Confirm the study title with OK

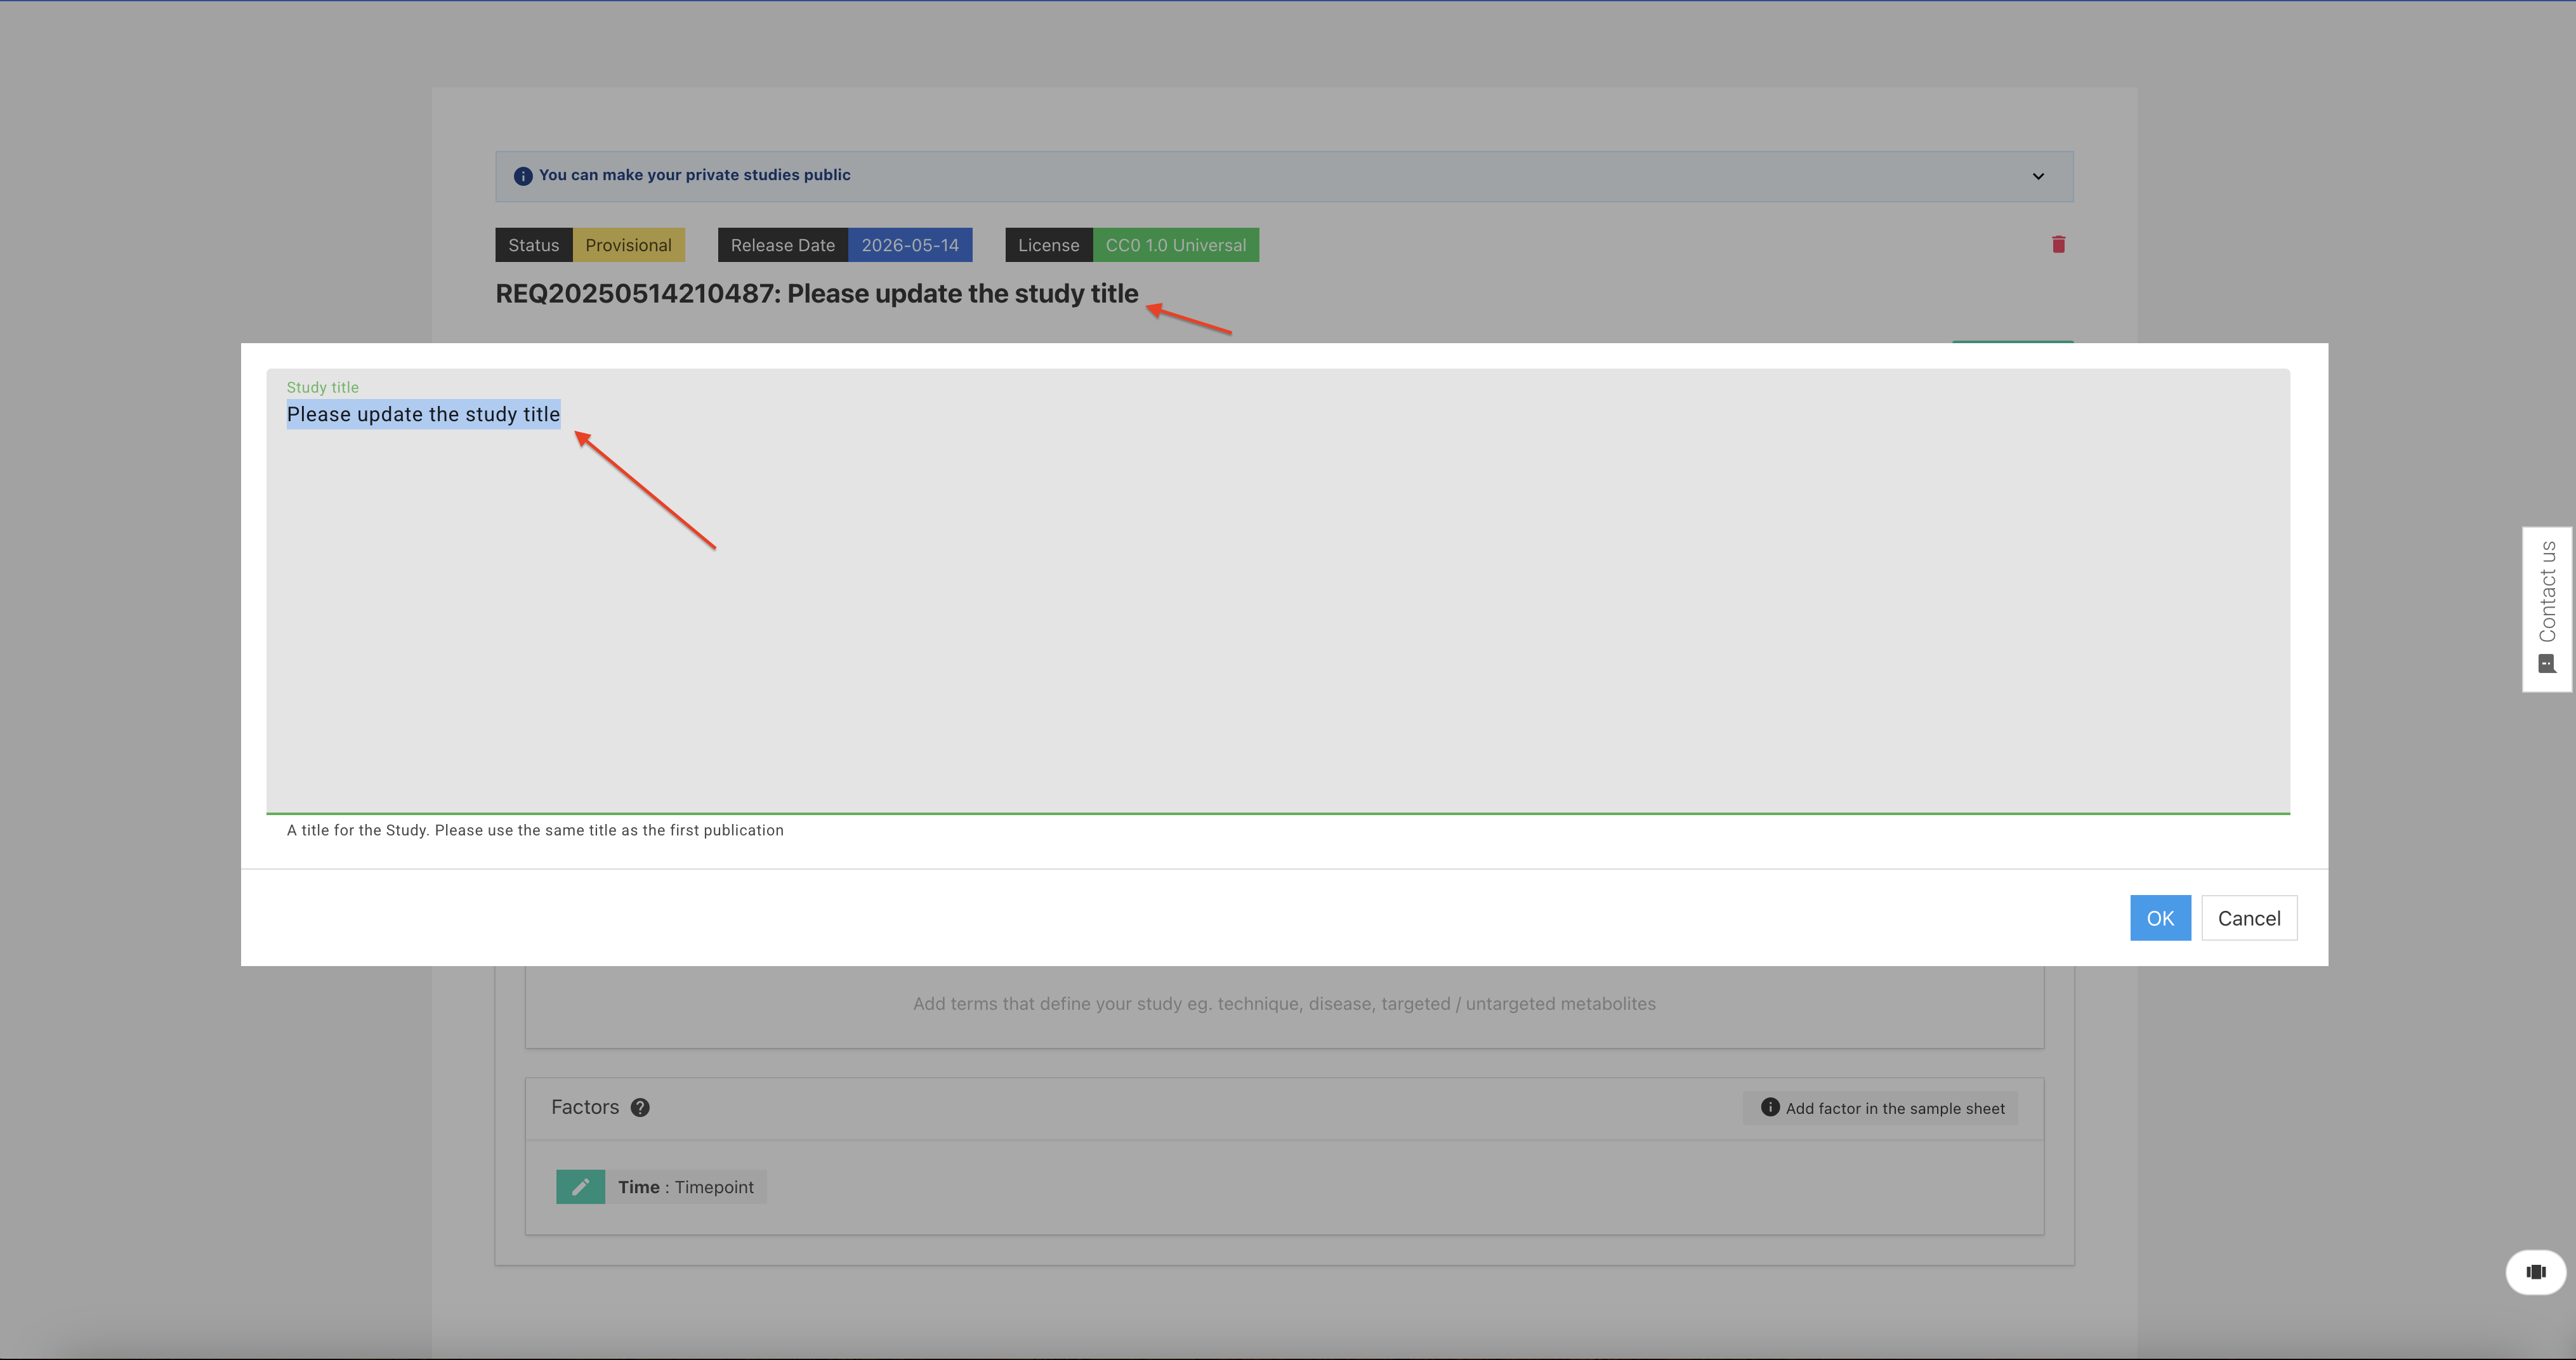coord(2160,918)
